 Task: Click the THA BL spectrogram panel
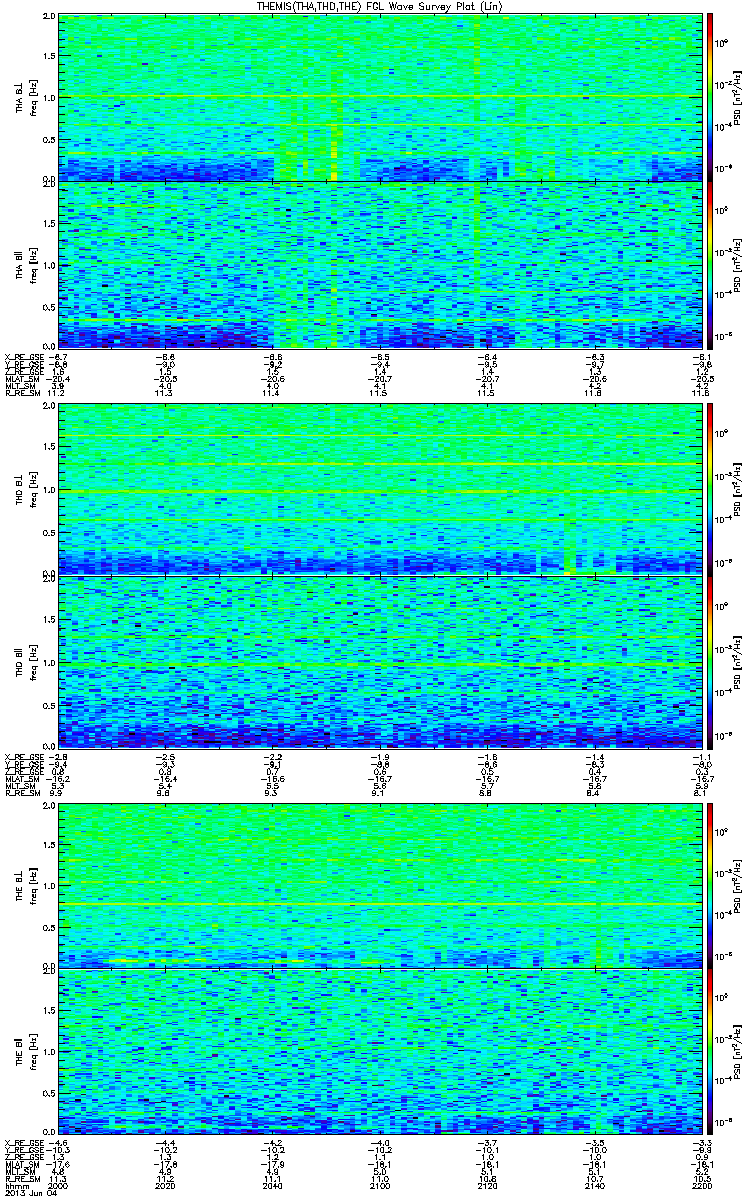pos(379,98)
